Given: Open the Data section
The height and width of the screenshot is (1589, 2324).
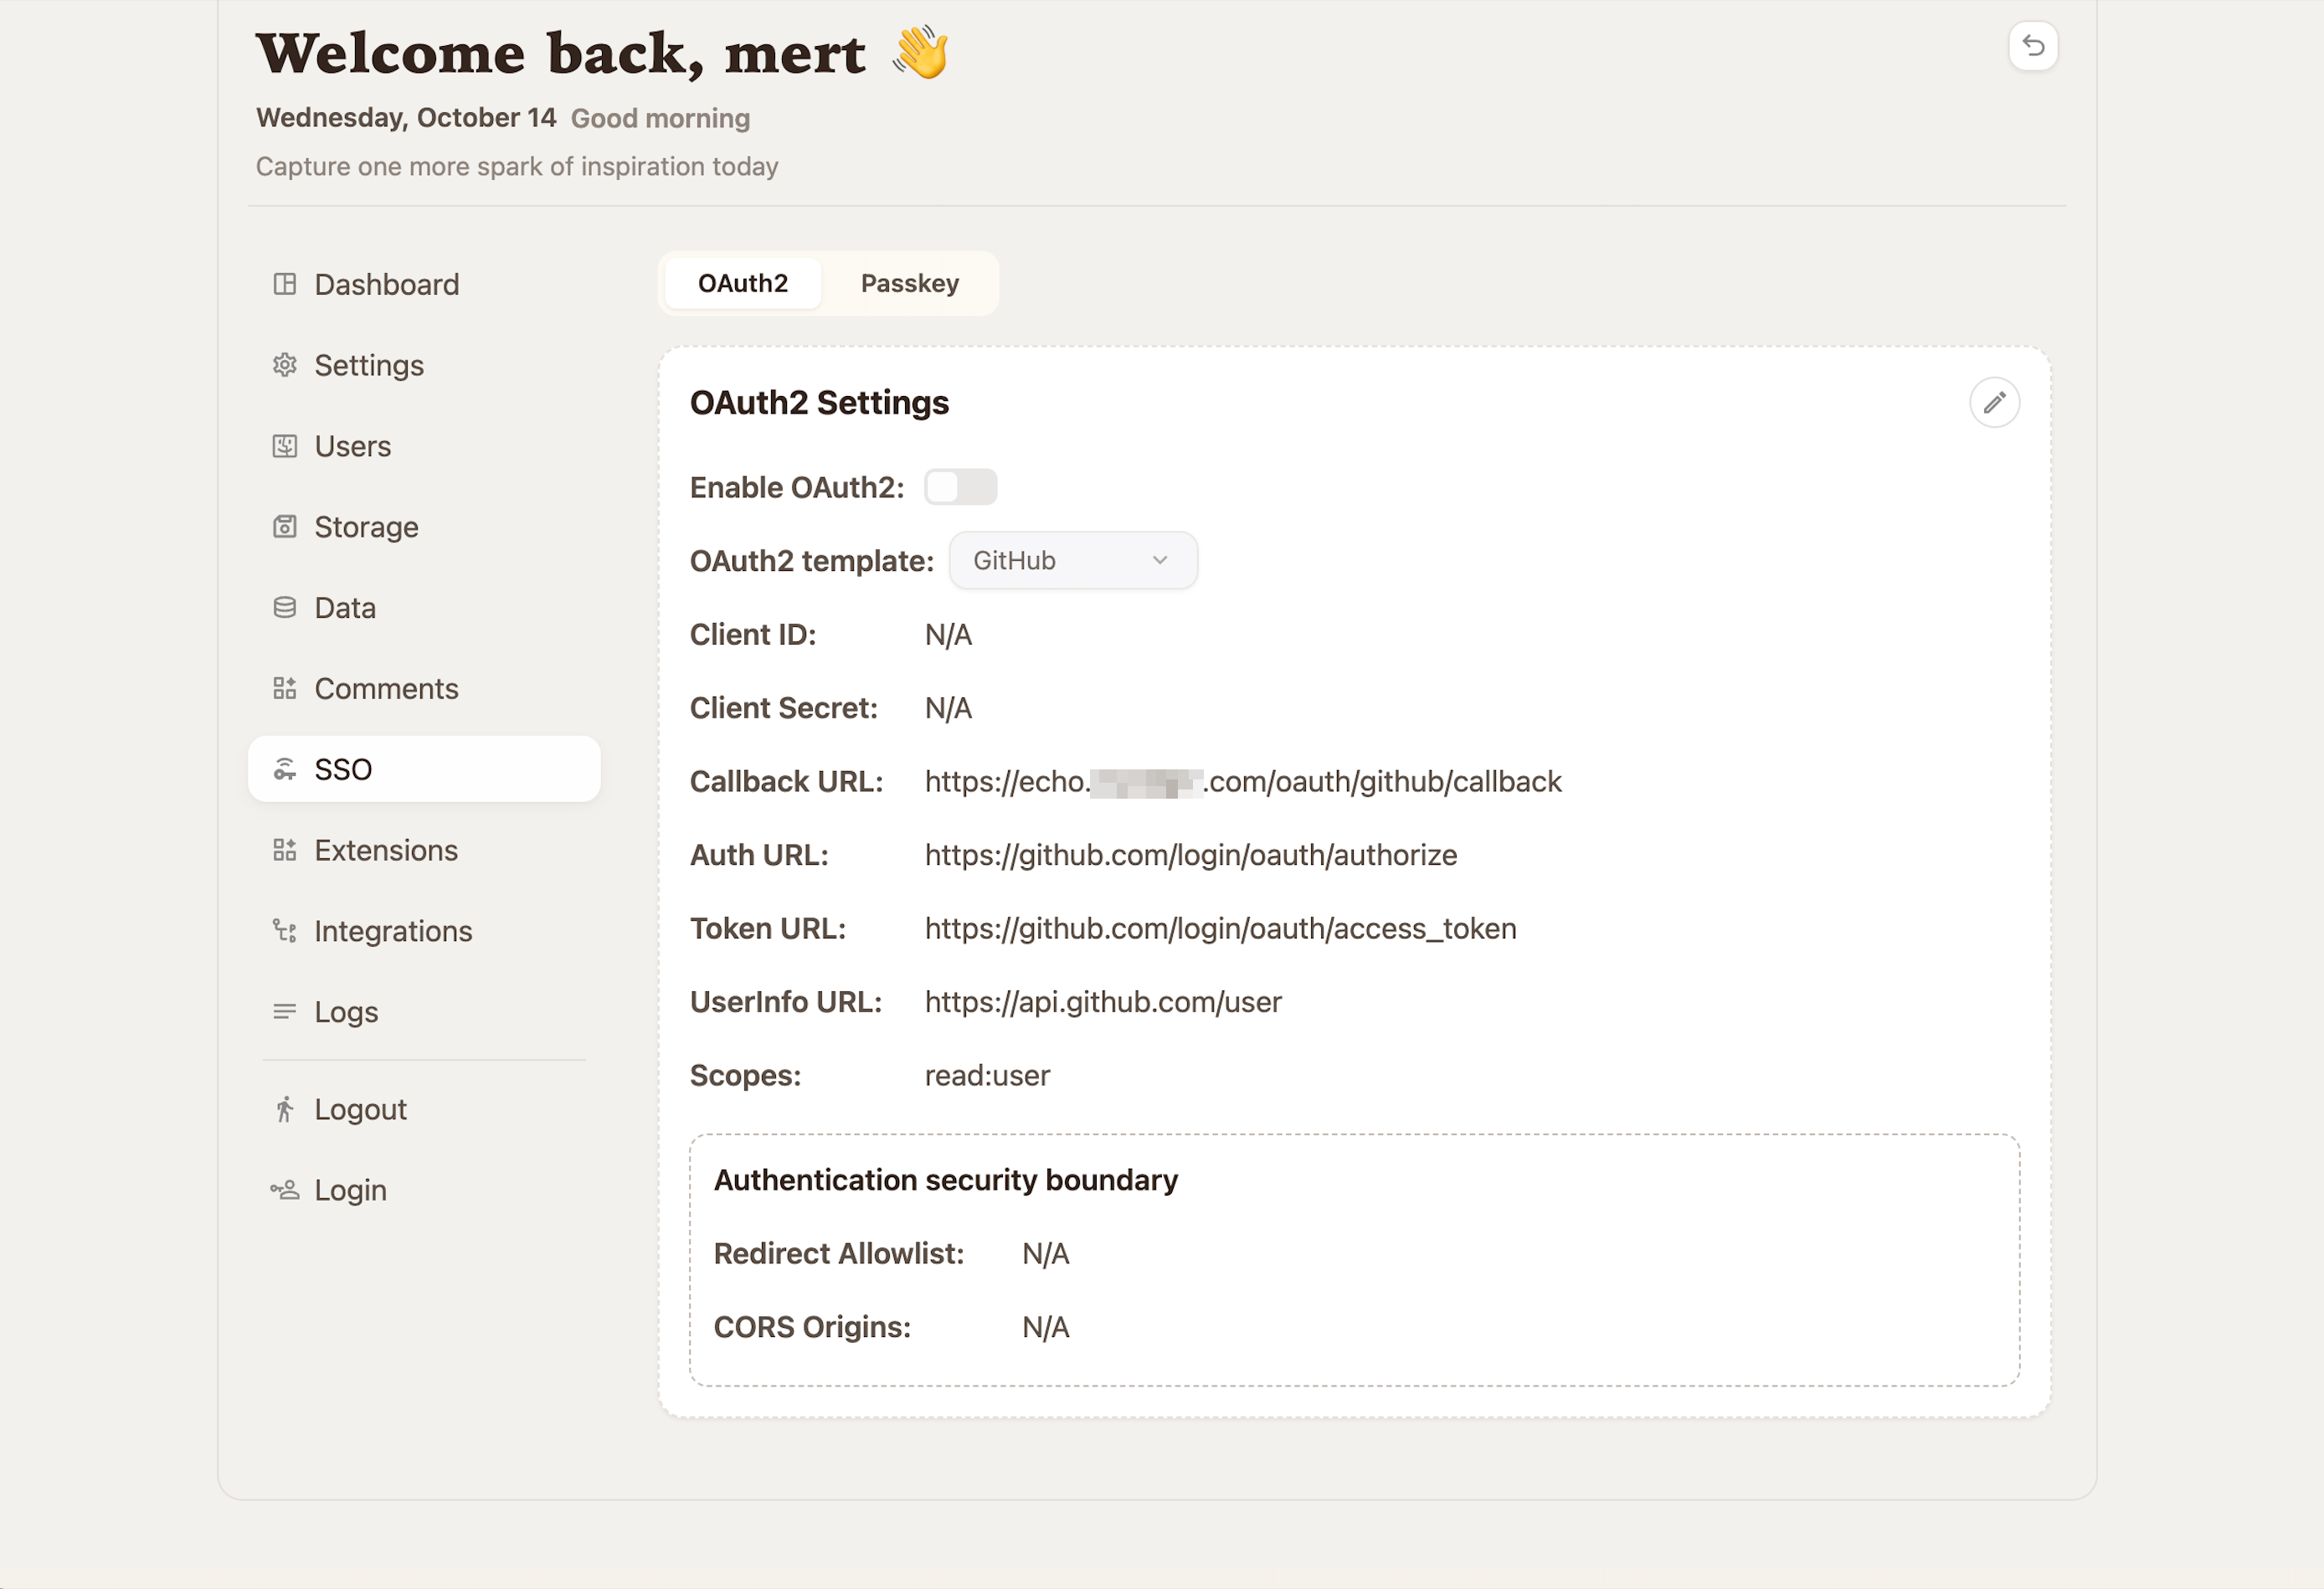Looking at the screenshot, I should click(424, 608).
